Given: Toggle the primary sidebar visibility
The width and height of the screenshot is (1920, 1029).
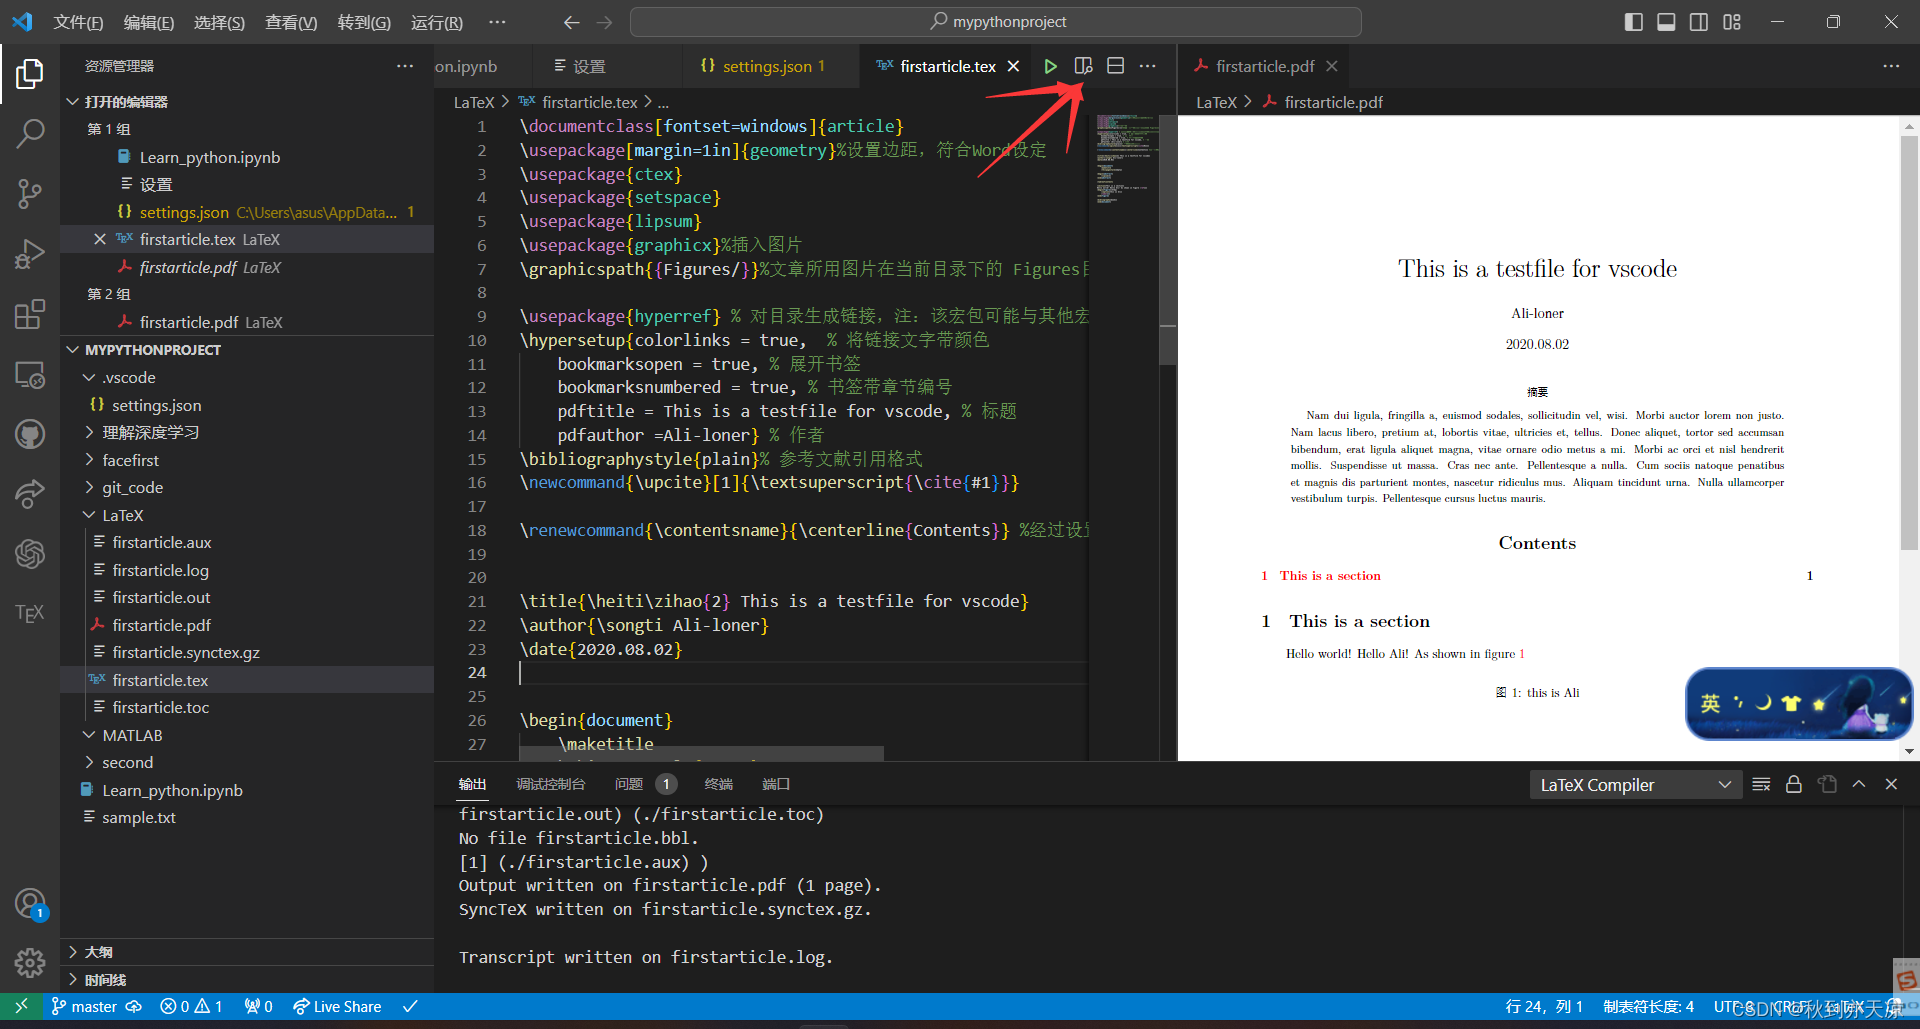Looking at the screenshot, I should (x=1633, y=22).
